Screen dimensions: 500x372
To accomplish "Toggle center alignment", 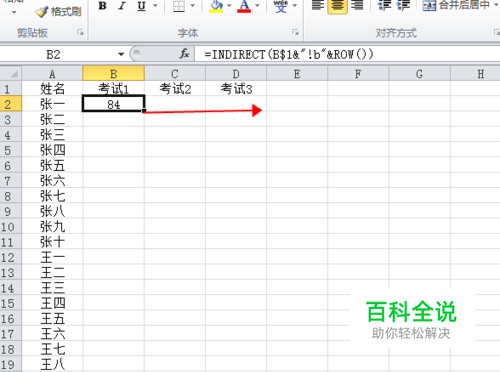I will [x=337, y=6].
